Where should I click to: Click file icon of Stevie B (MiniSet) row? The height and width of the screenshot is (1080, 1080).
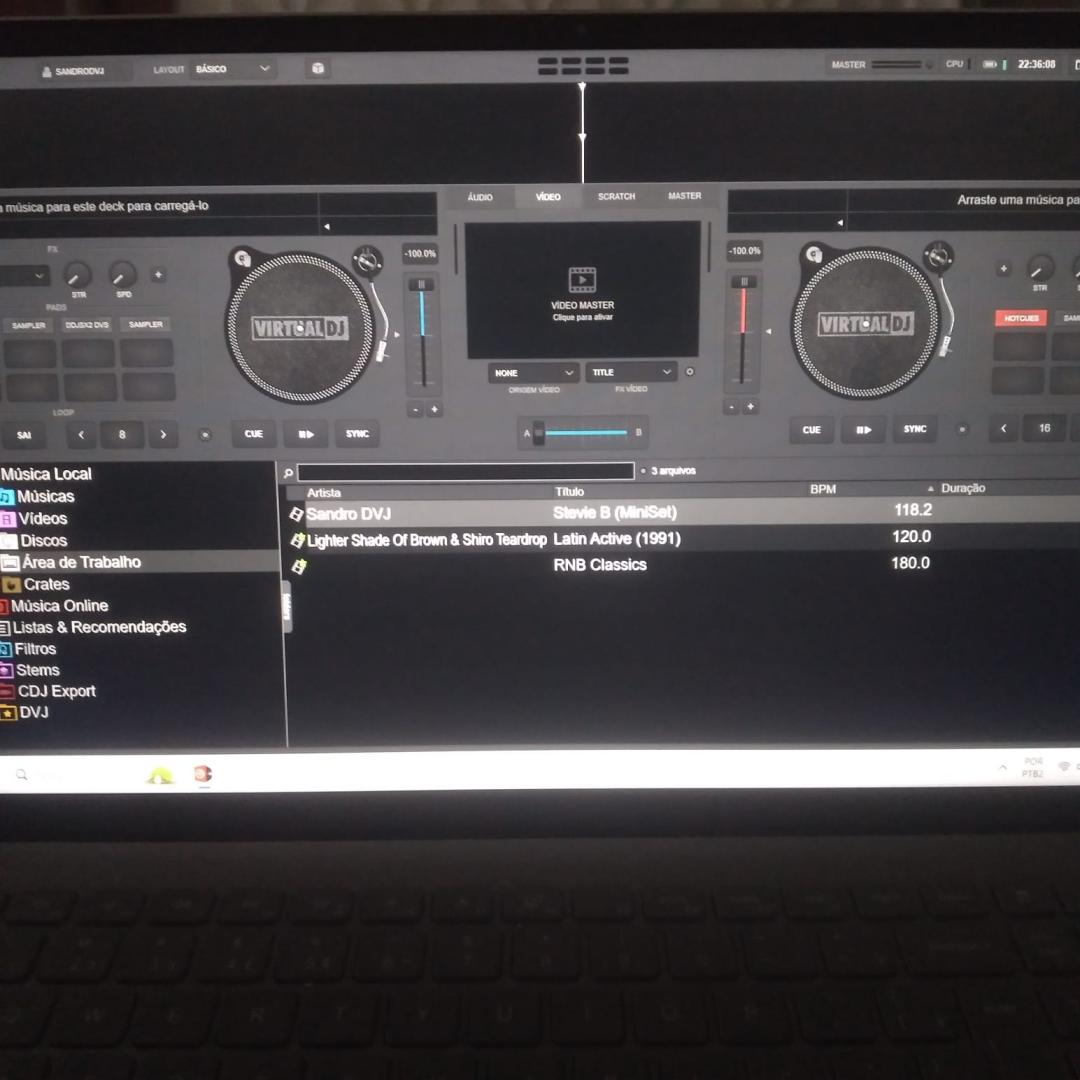(296, 514)
